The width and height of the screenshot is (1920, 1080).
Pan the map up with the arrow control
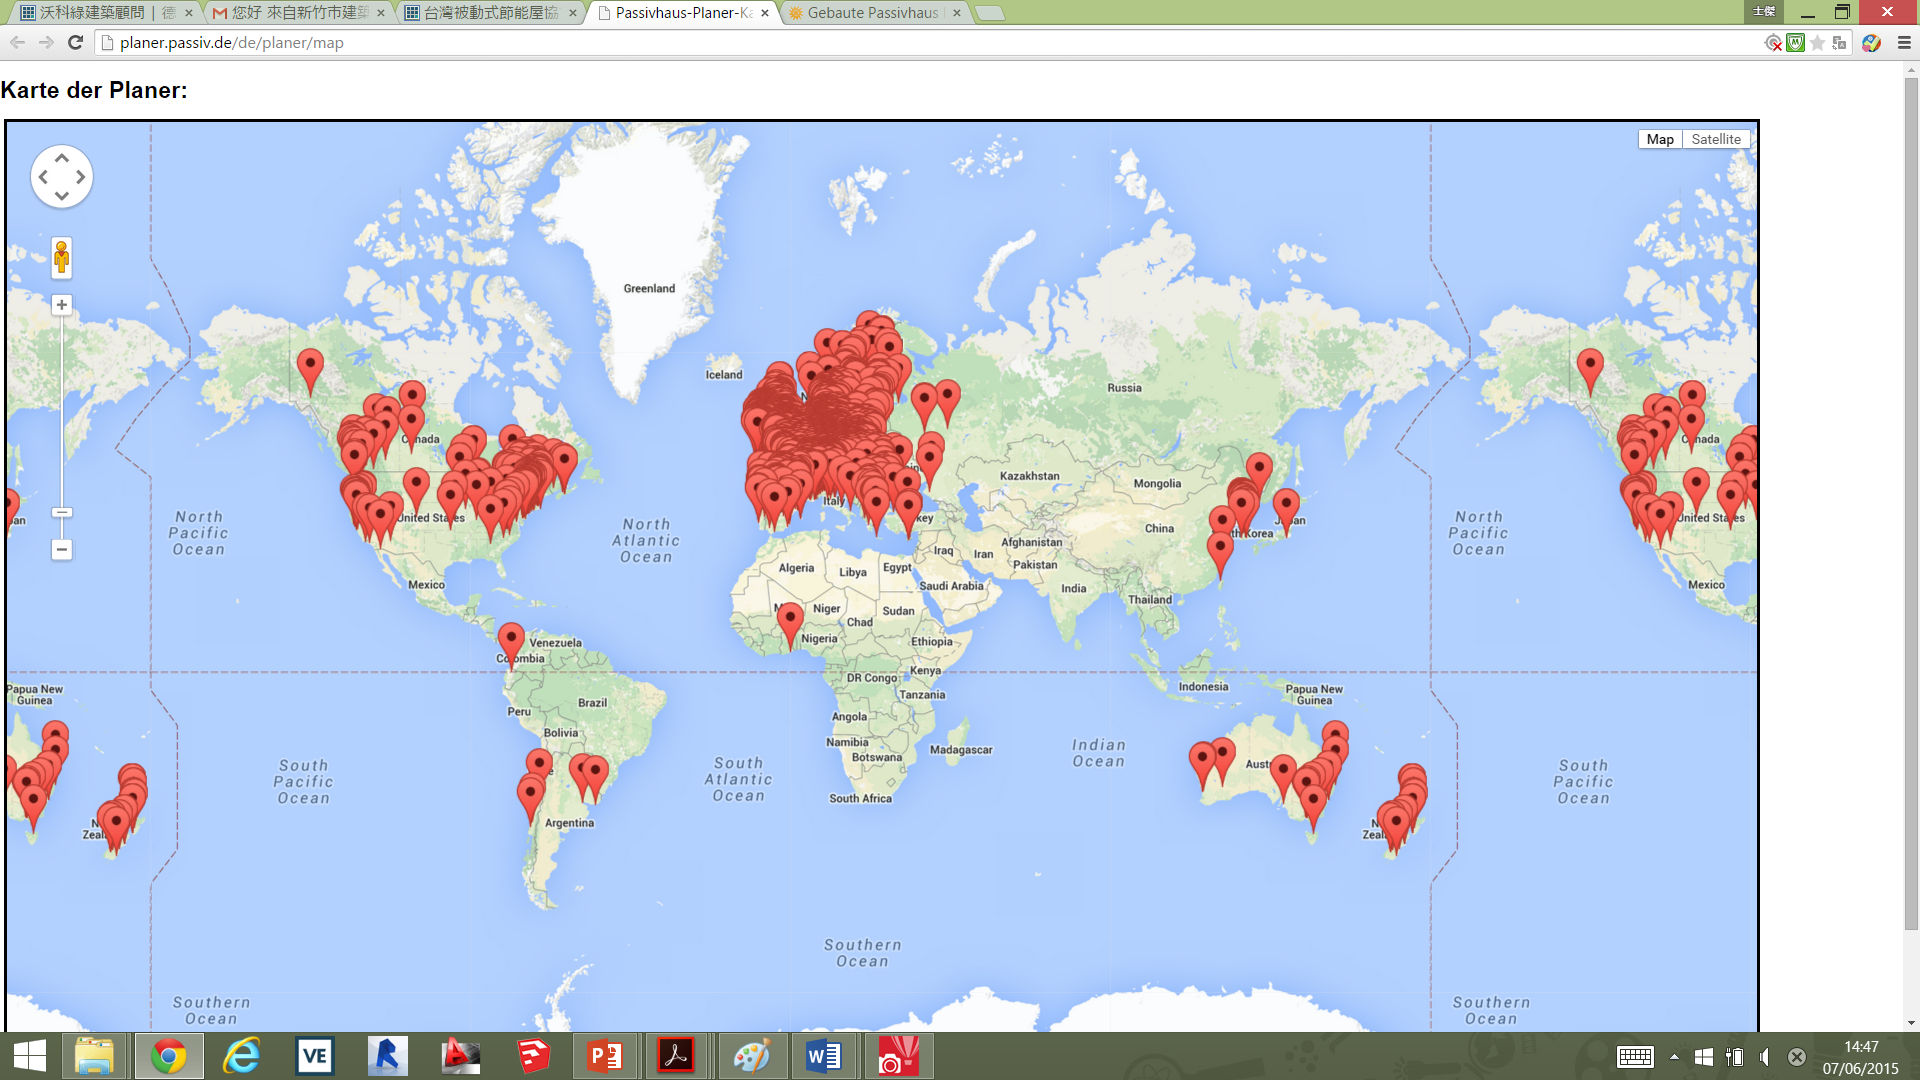tap(62, 158)
